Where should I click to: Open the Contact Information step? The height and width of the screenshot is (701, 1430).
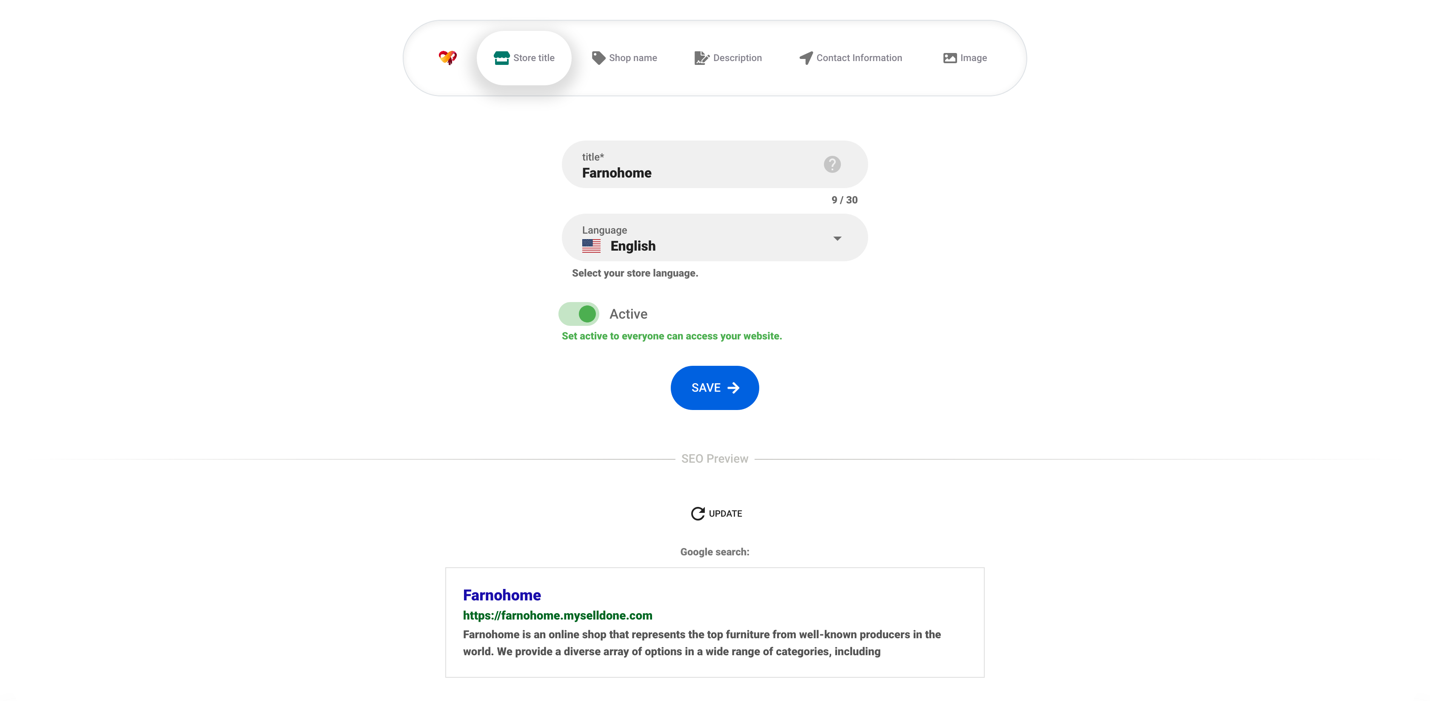click(850, 58)
